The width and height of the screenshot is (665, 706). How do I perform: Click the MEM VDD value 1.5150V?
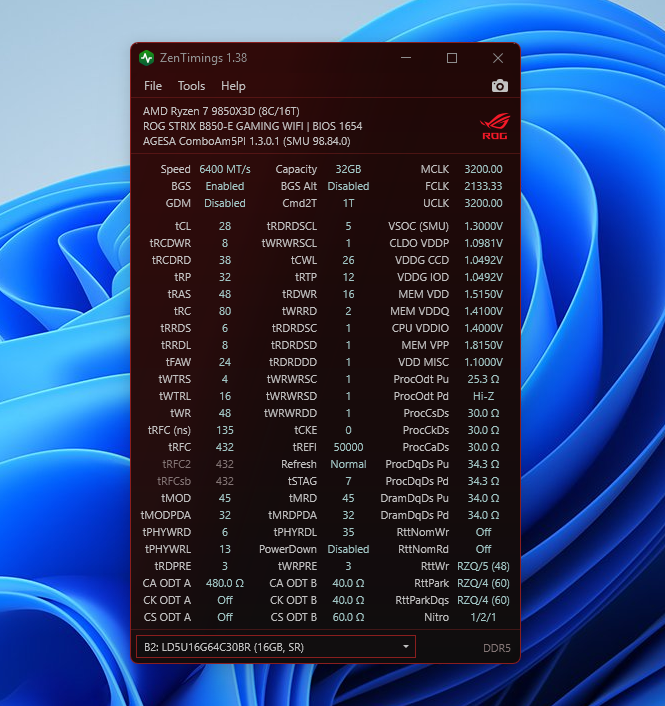click(x=483, y=294)
